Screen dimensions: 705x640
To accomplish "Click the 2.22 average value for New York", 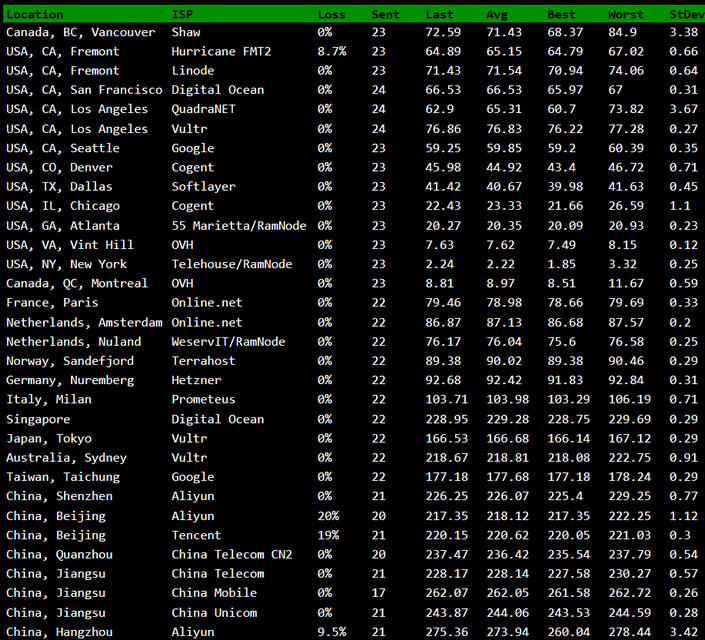I will (500, 264).
